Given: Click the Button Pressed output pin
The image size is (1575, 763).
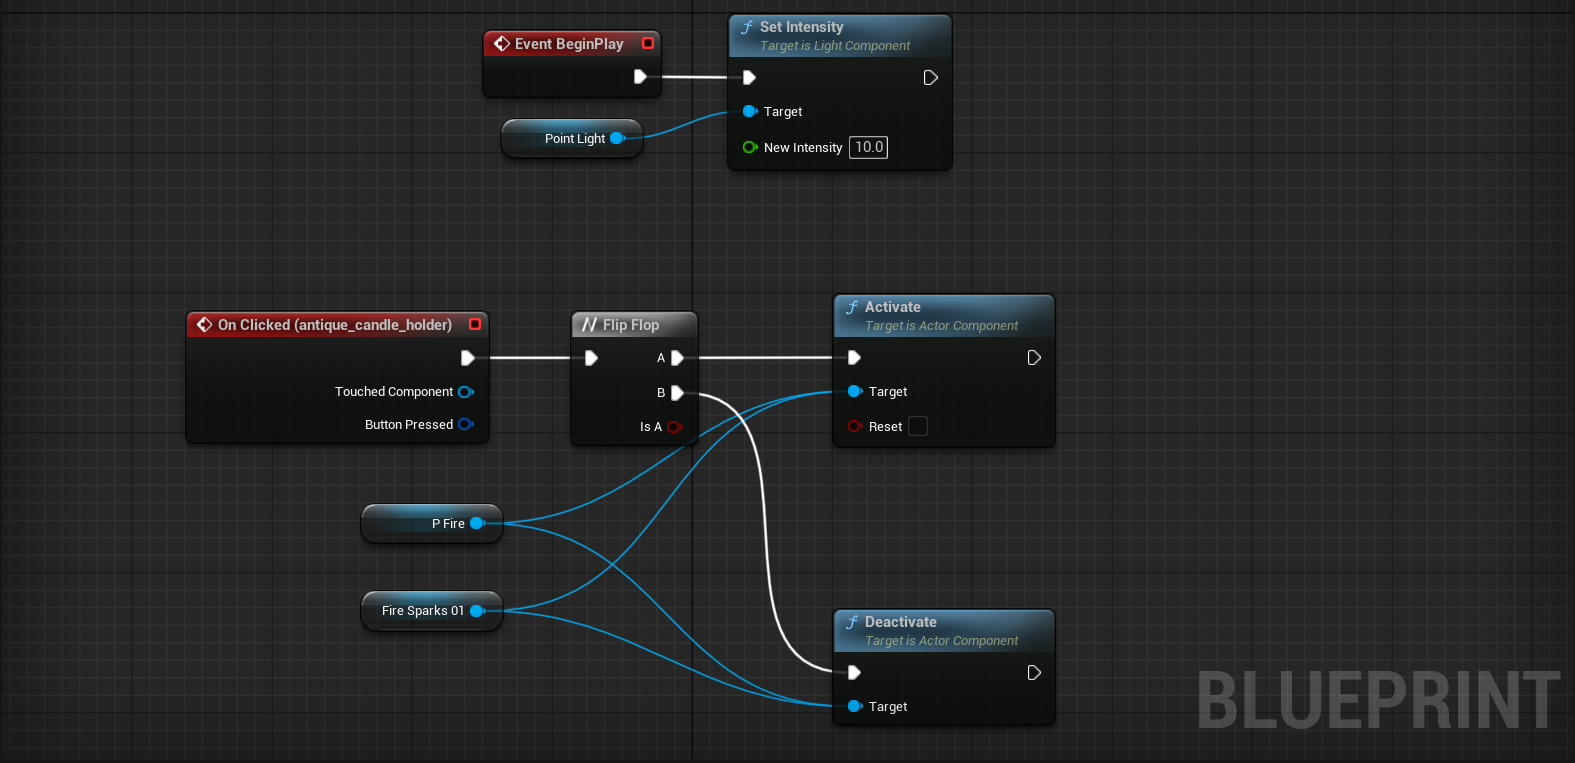Looking at the screenshot, I should pyautogui.click(x=465, y=425).
